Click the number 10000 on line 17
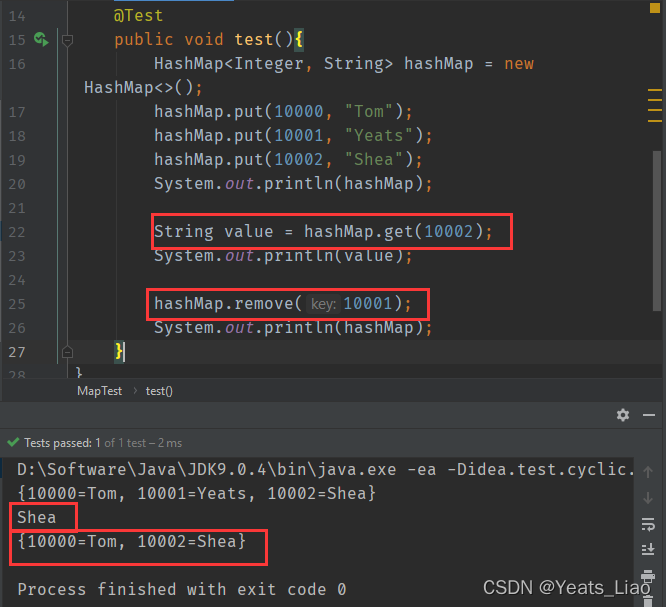 coord(299,112)
